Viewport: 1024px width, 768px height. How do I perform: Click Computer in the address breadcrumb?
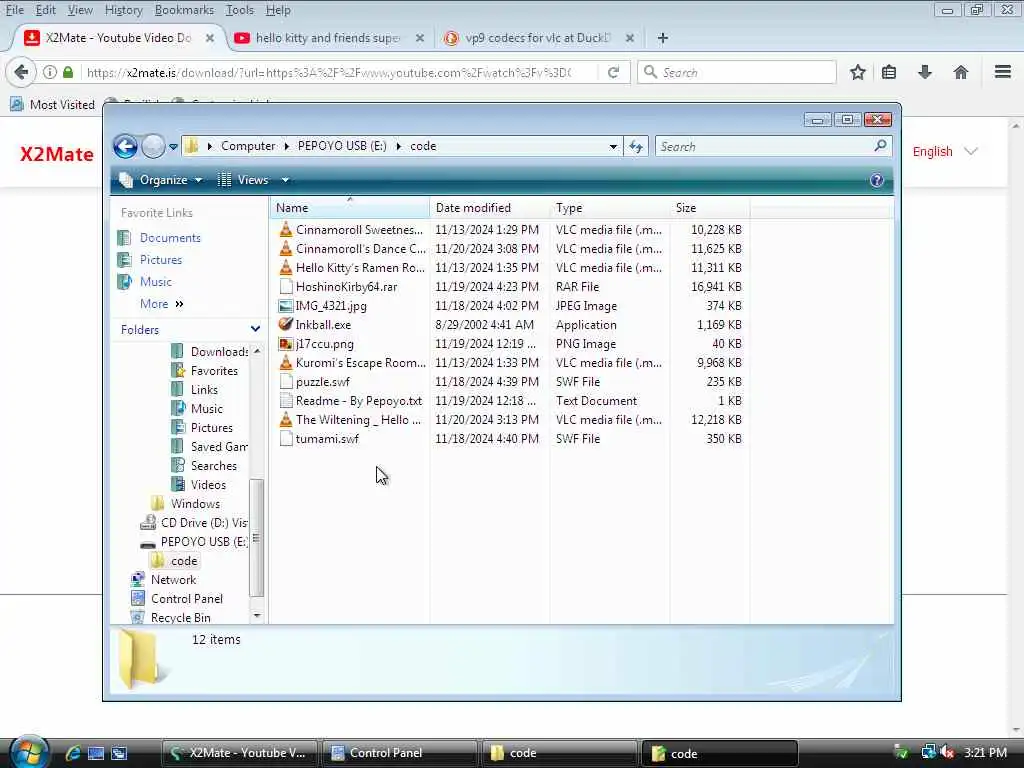coord(248,146)
